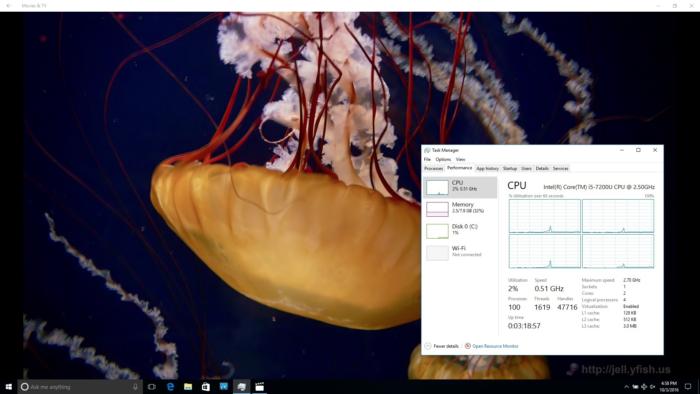
Task: Open the View menu in Task Manager
Action: point(460,159)
